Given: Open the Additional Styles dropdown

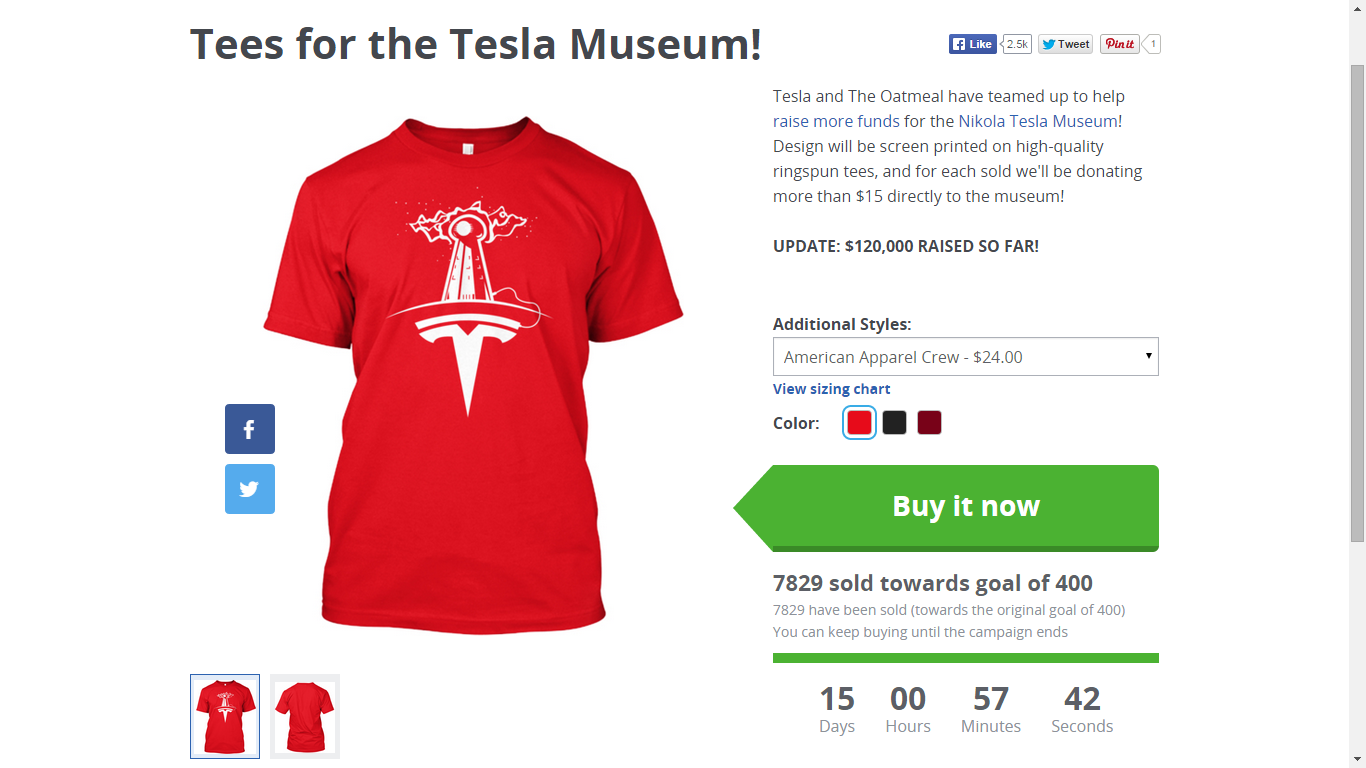Looking at the screenshot, I should point(965,357).
